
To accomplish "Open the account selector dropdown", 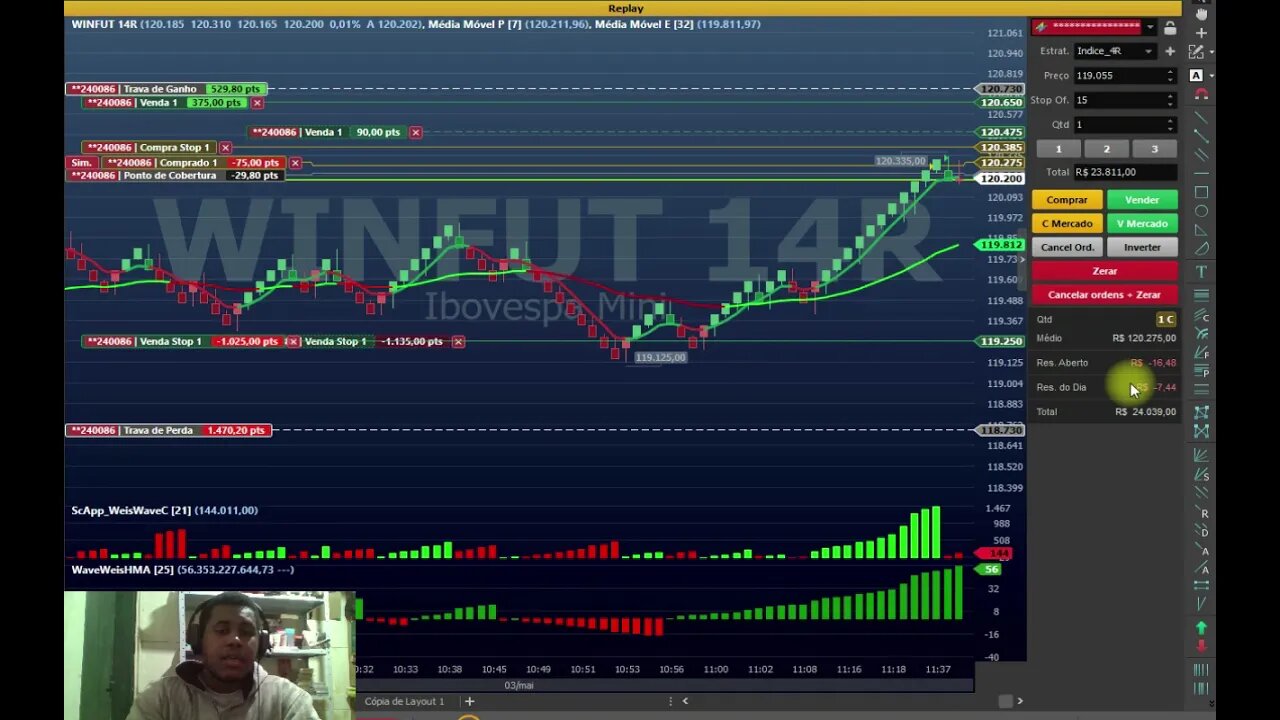I will point(1150,27).
